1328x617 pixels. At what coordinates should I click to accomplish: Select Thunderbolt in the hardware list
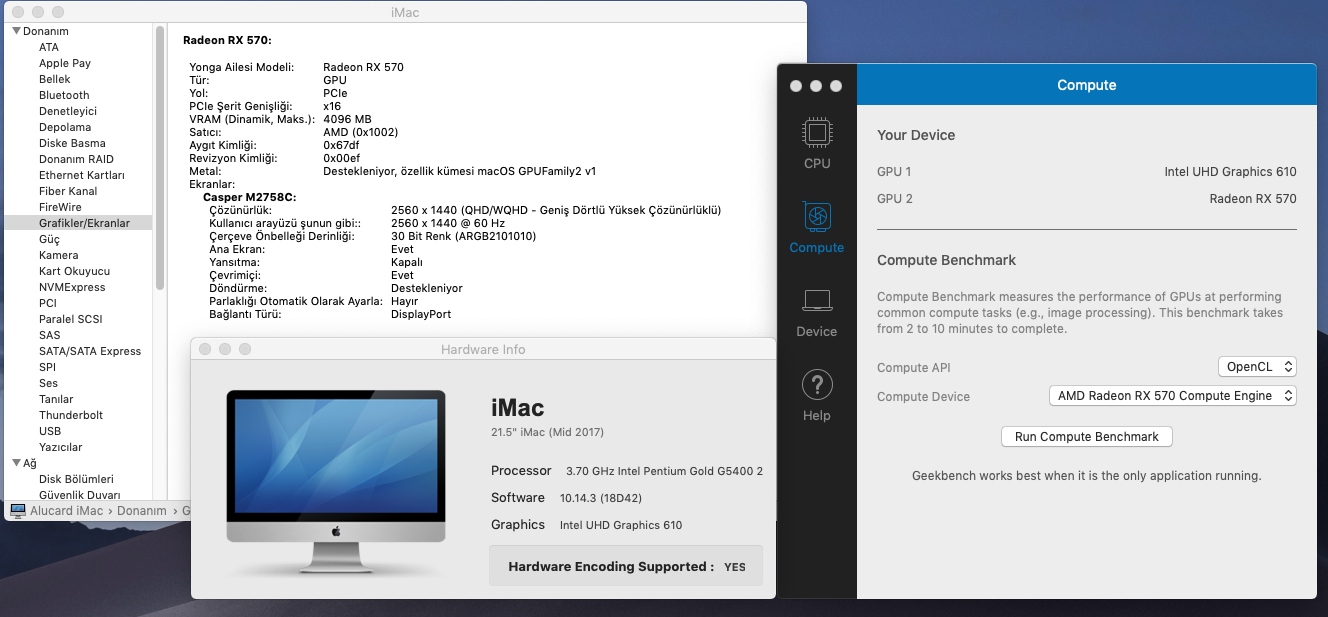(x=71, y=415)
